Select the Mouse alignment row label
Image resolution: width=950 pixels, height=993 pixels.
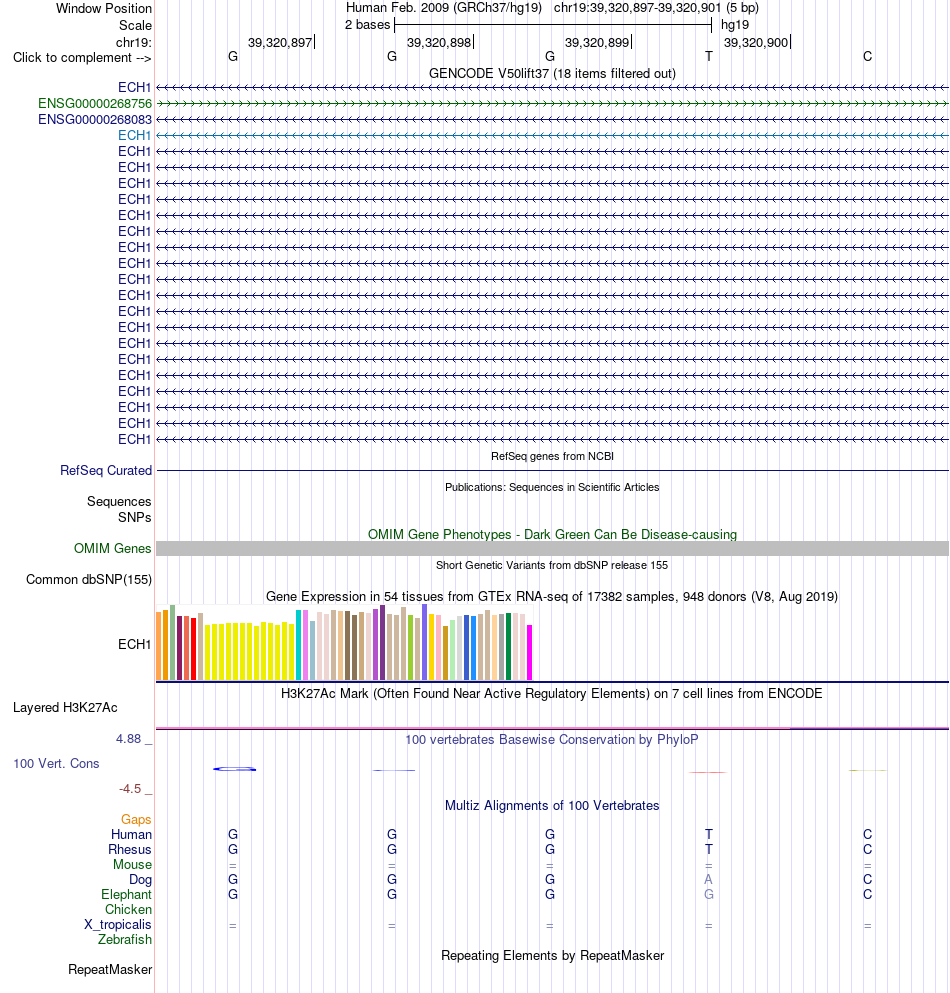click(x=132, y=864)
